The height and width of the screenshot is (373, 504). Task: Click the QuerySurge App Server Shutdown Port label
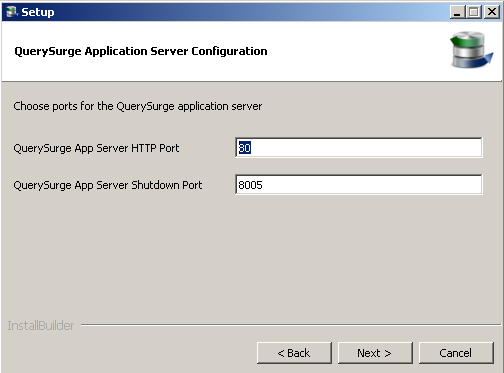tap(108, 185)
